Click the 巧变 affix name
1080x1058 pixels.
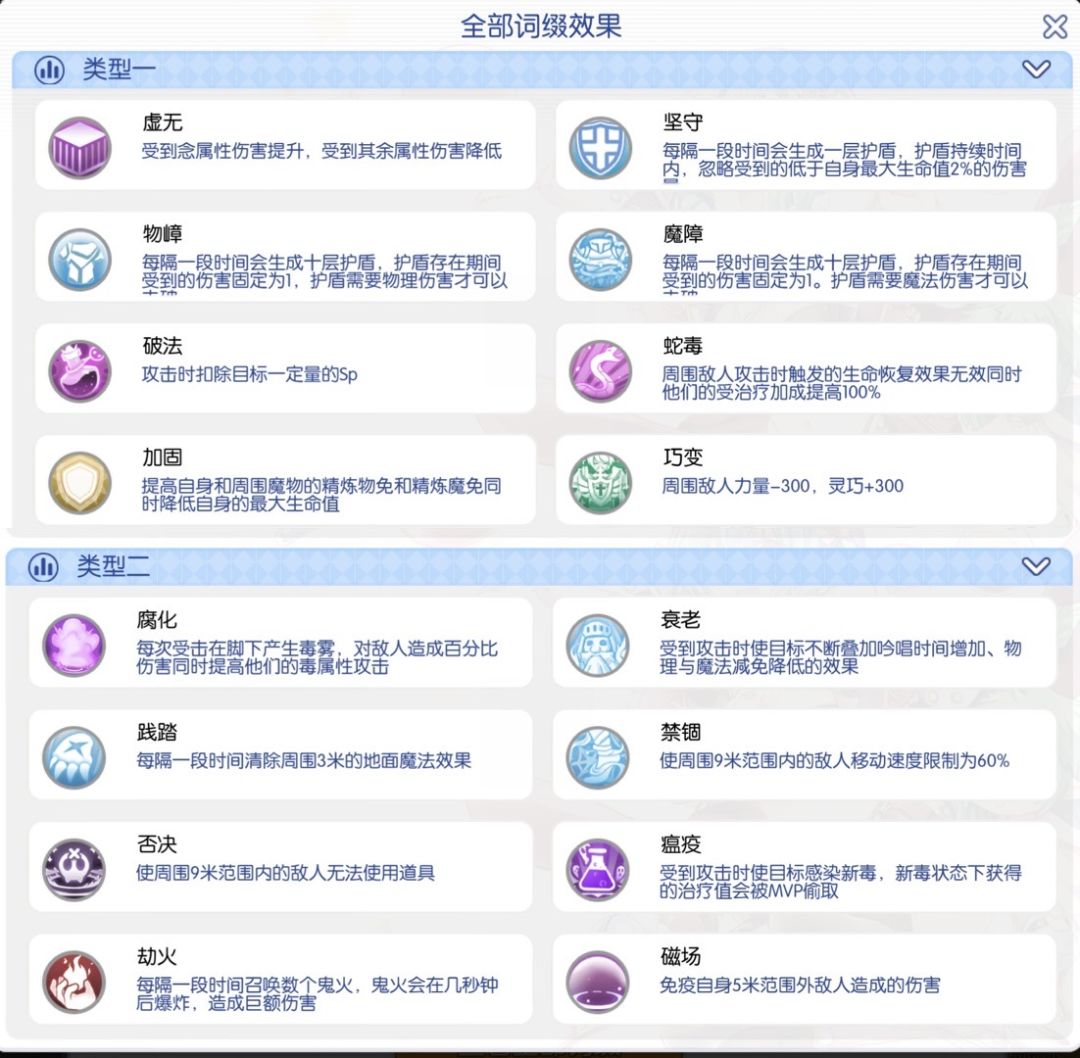click(x=683, y=457)
